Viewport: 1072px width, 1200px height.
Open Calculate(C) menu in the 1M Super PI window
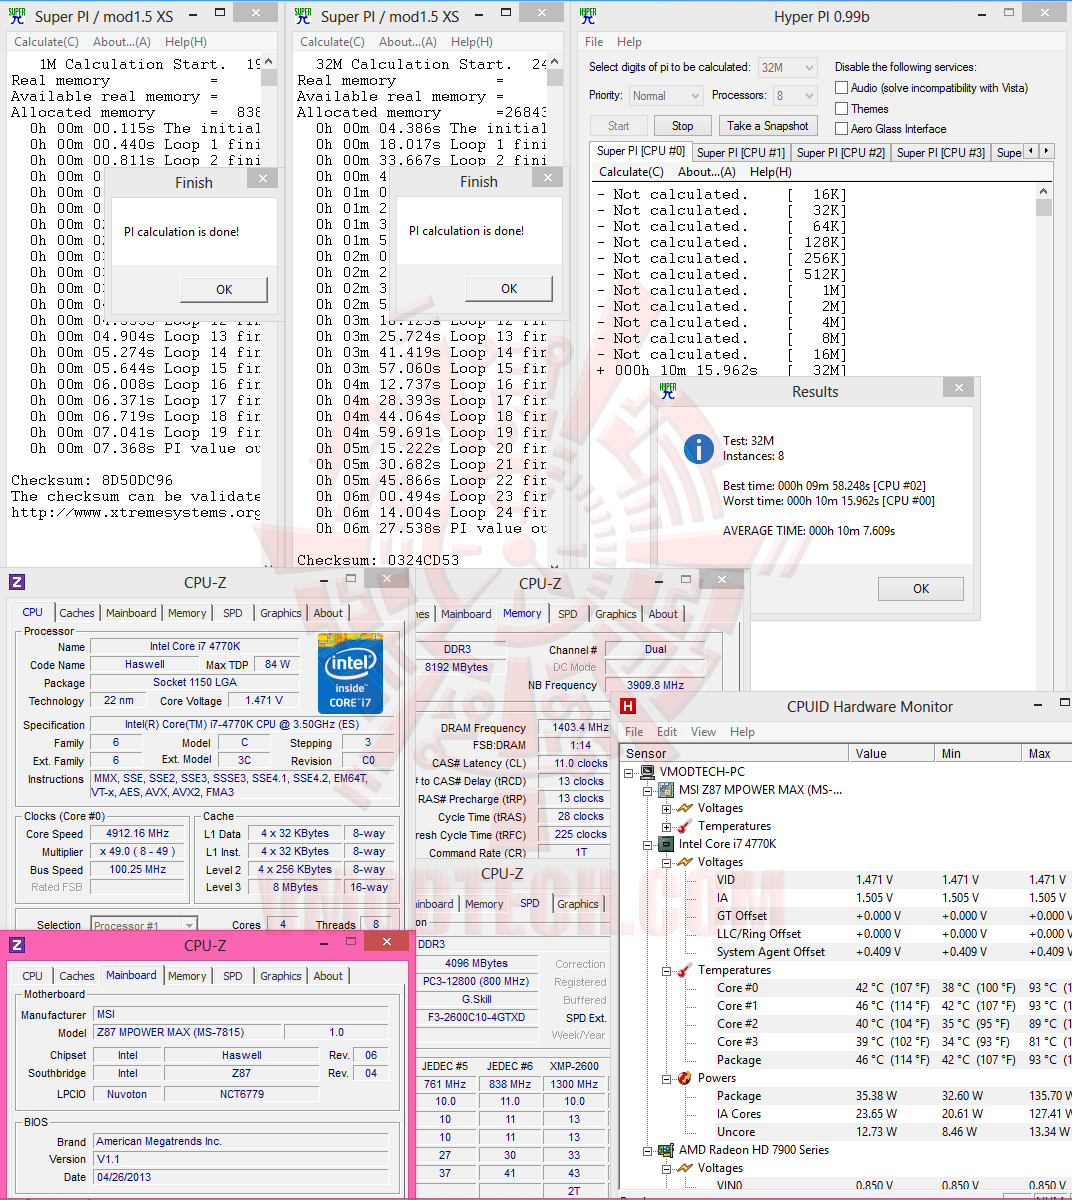pos(46,42)
